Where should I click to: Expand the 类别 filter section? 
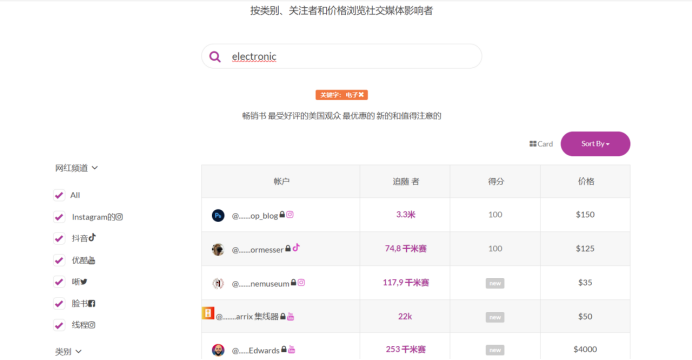click(68, 352)
